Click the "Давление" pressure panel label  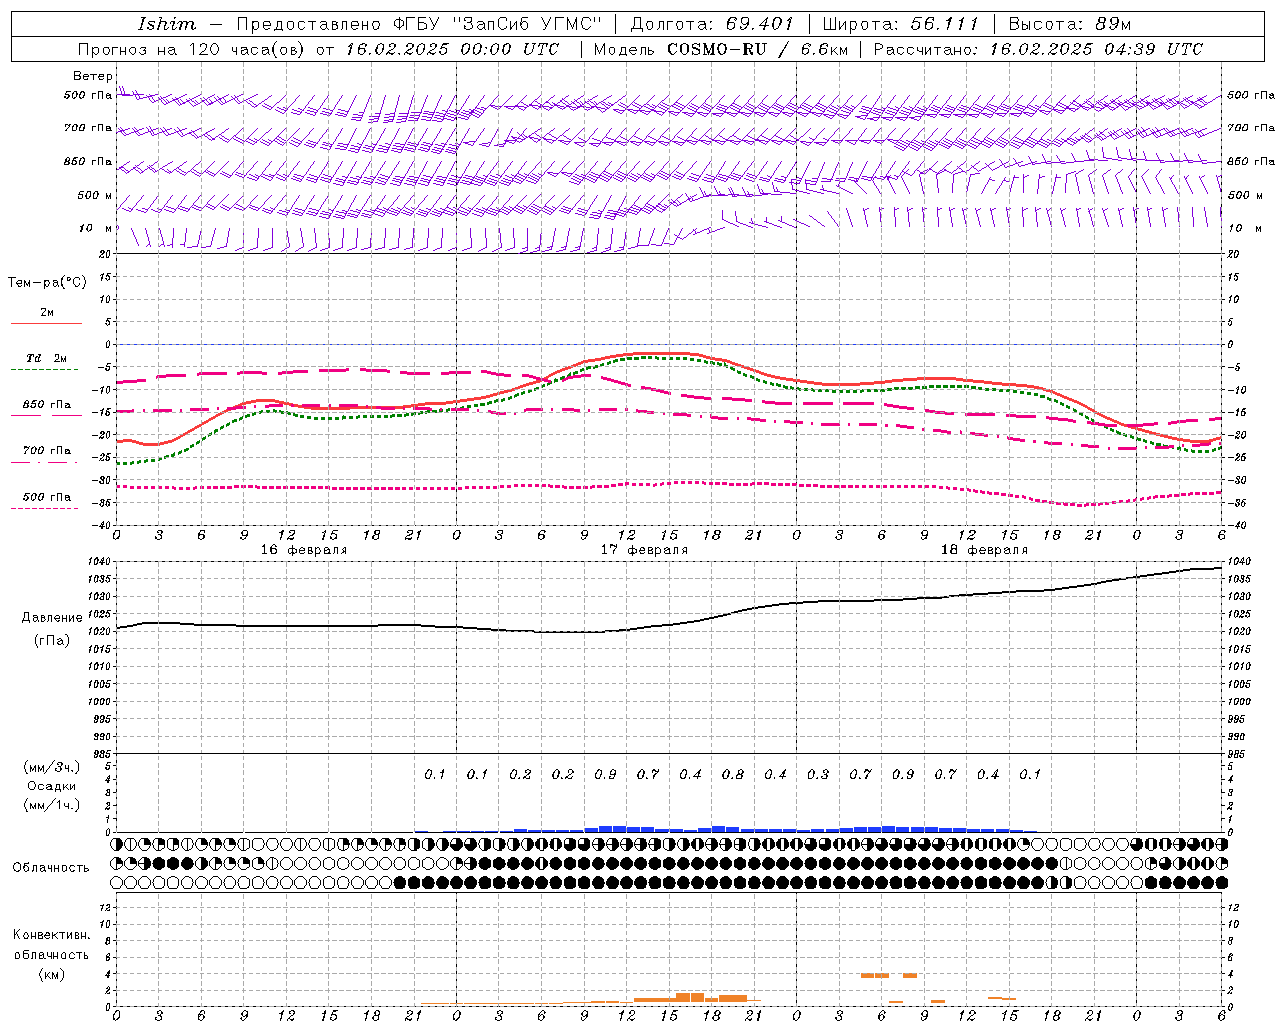click(x=52, y=618)
